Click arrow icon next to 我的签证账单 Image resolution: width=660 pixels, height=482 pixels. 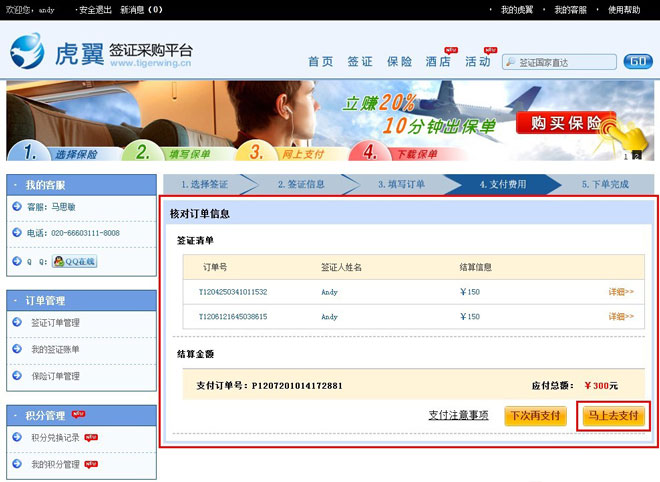(x=17, y=349)
